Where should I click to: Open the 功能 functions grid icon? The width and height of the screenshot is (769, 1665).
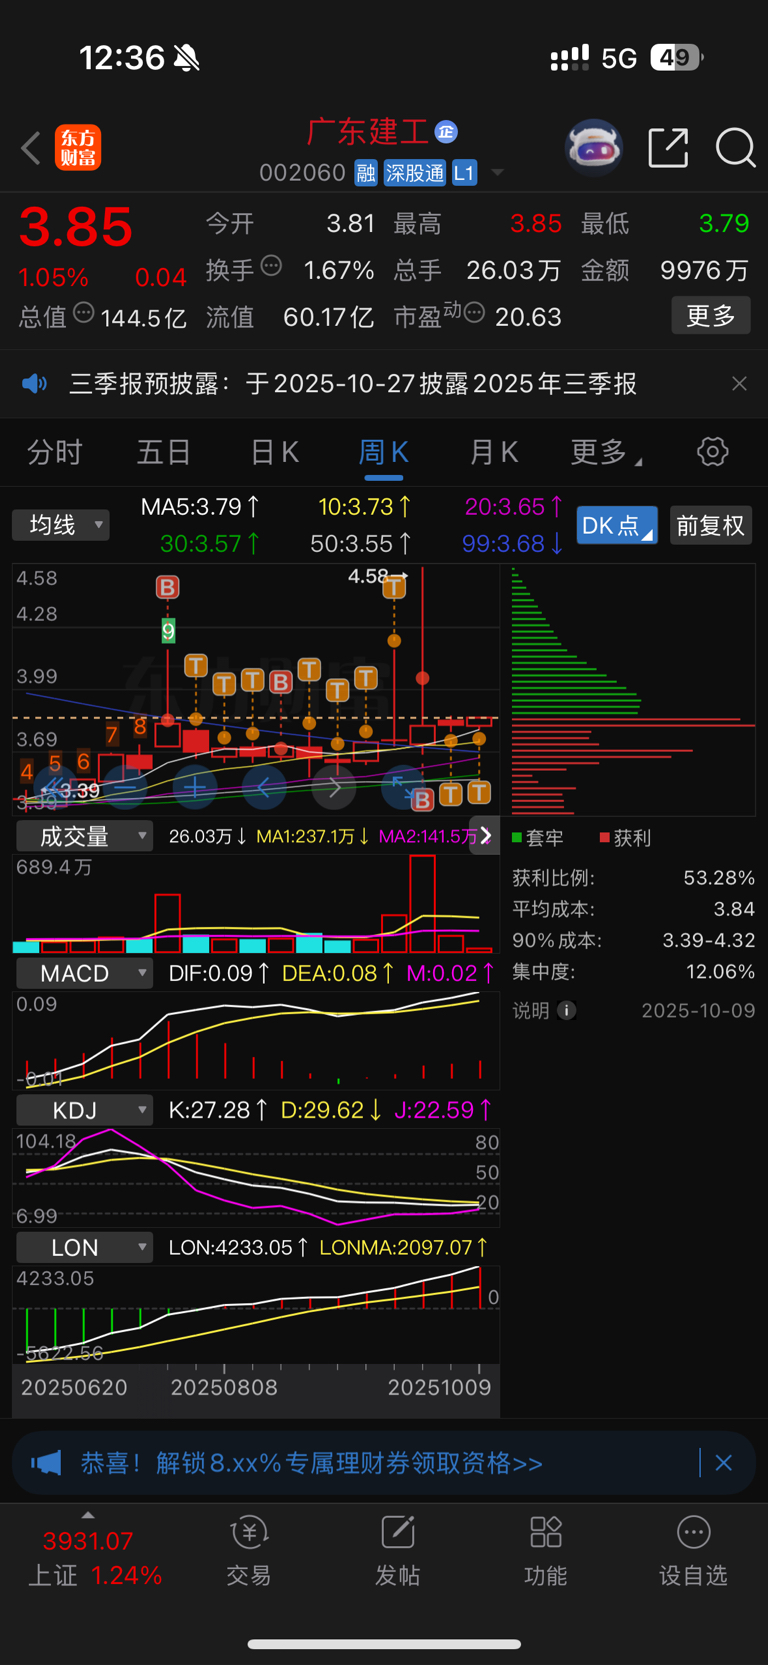[545, 1532]
